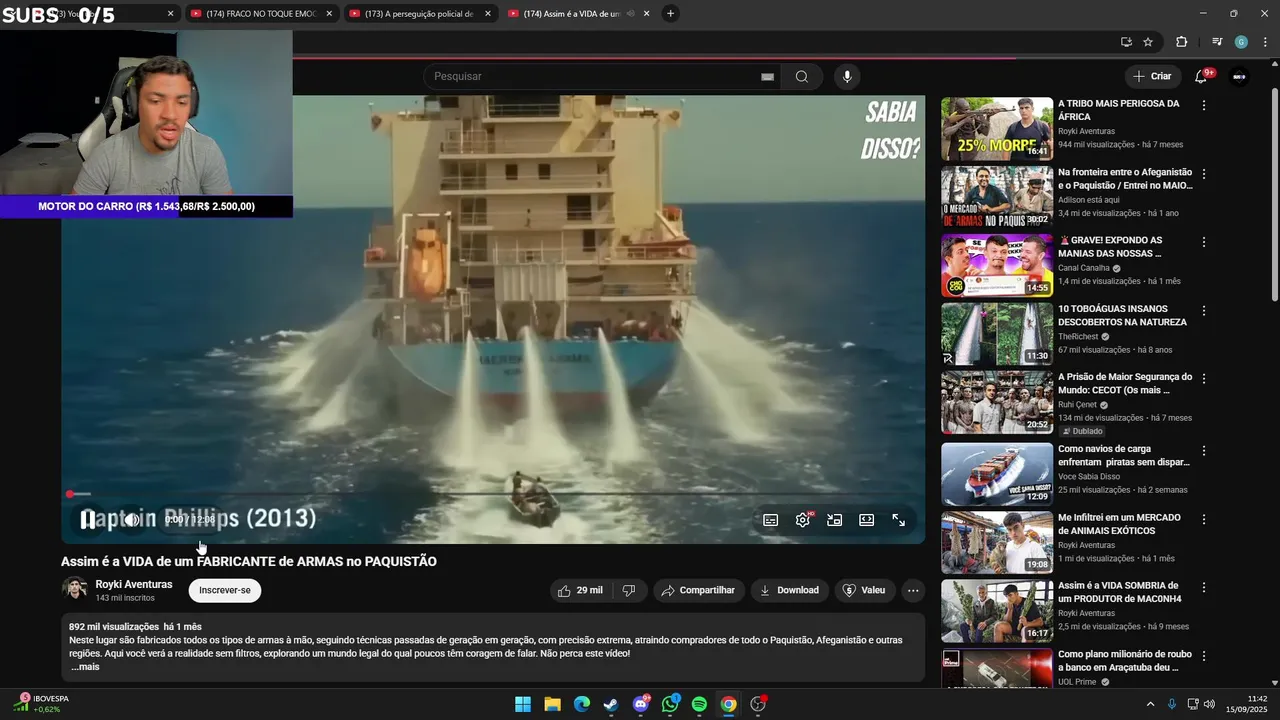
Task: Open the Royki Aventuras channel name link
Action: [134, 584]
